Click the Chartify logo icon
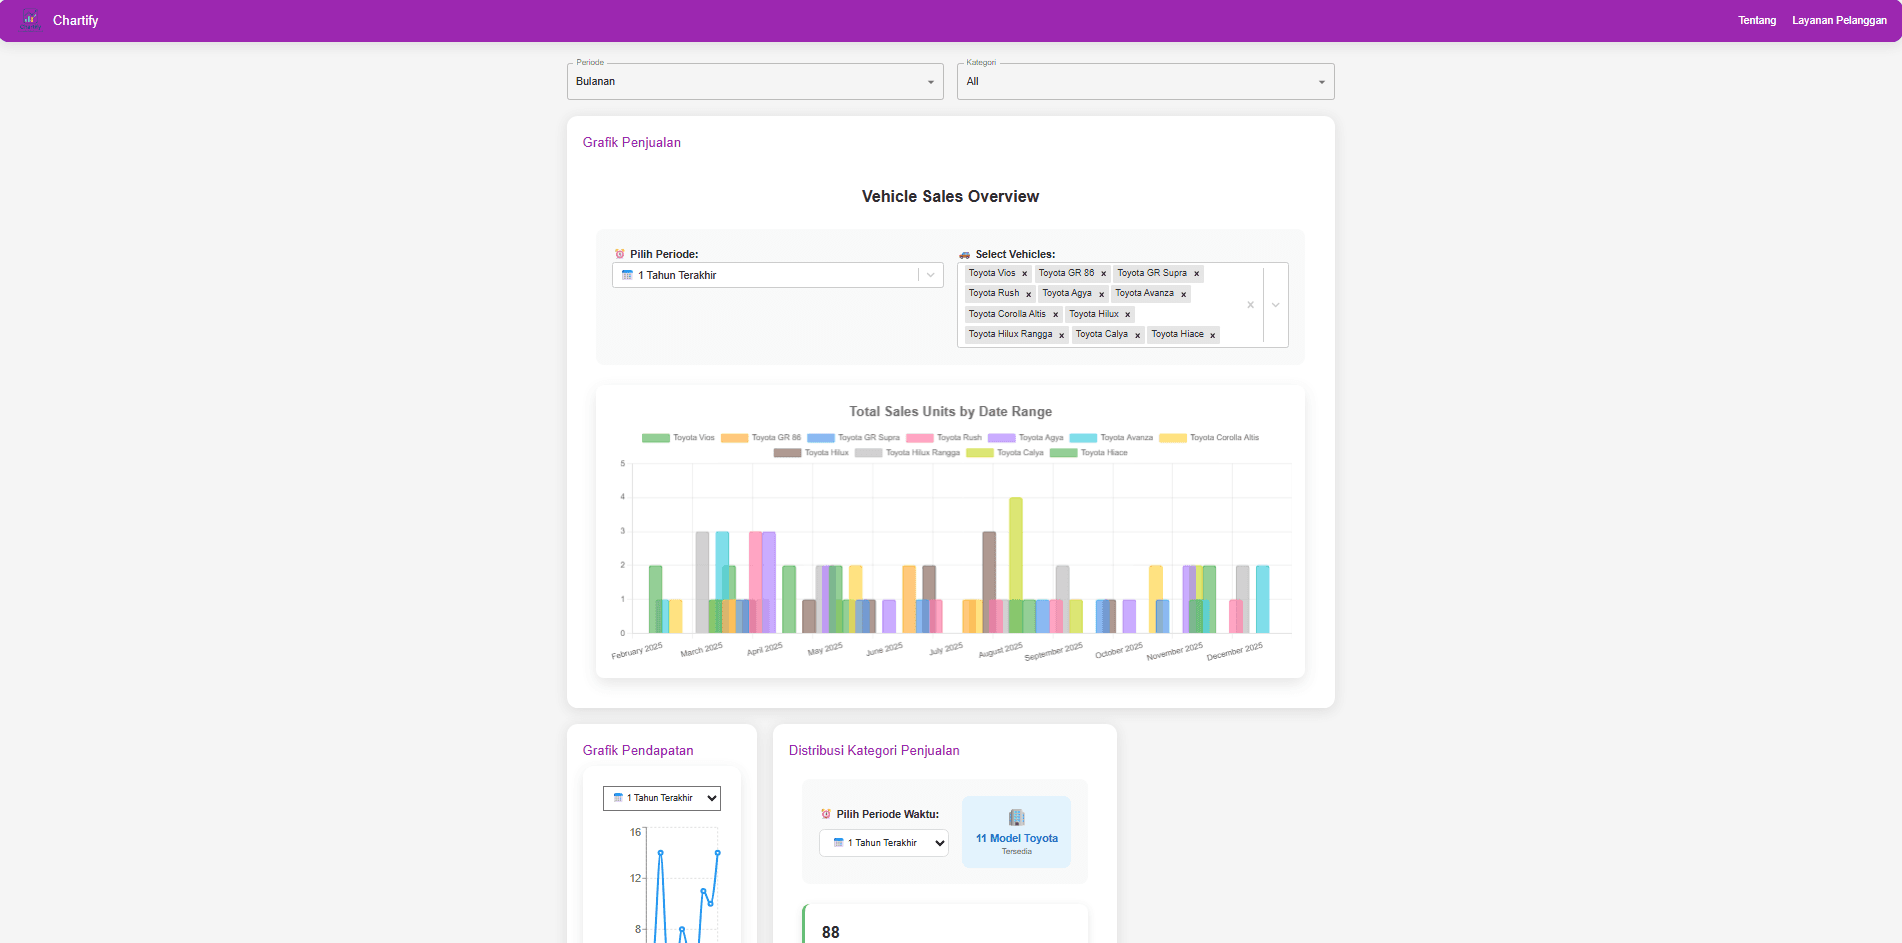 31,20
